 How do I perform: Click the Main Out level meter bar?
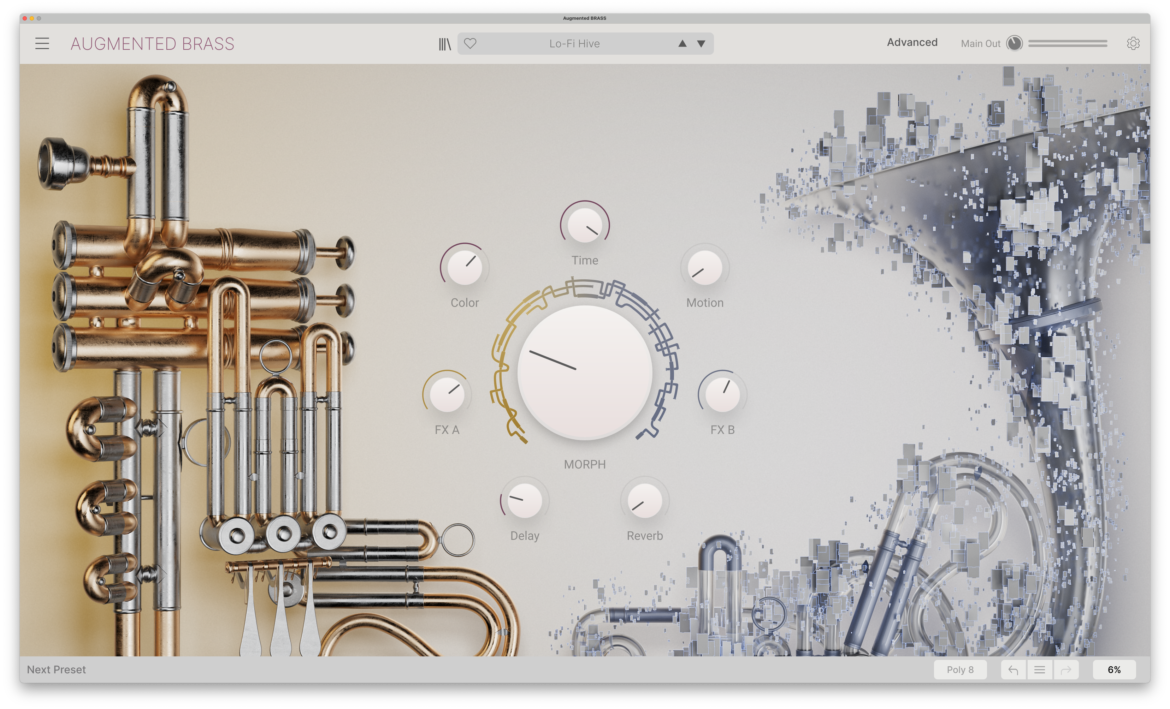pos(1067,44)
